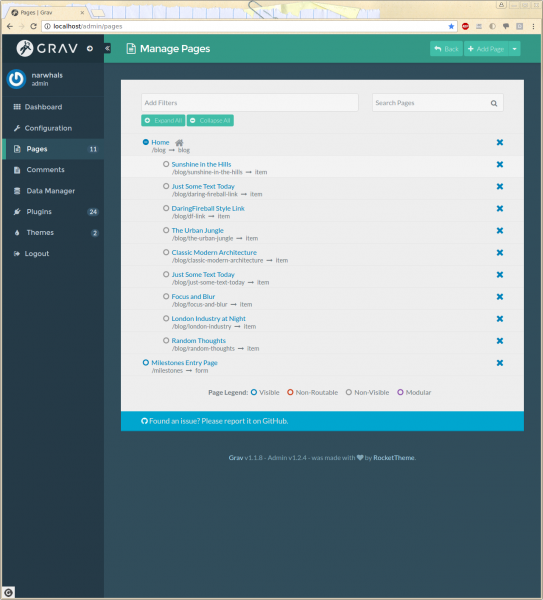Viewport: 543px width, 600px height.
Task: Click the GitHub icon in the blue banner
Action: click(144, 421)
